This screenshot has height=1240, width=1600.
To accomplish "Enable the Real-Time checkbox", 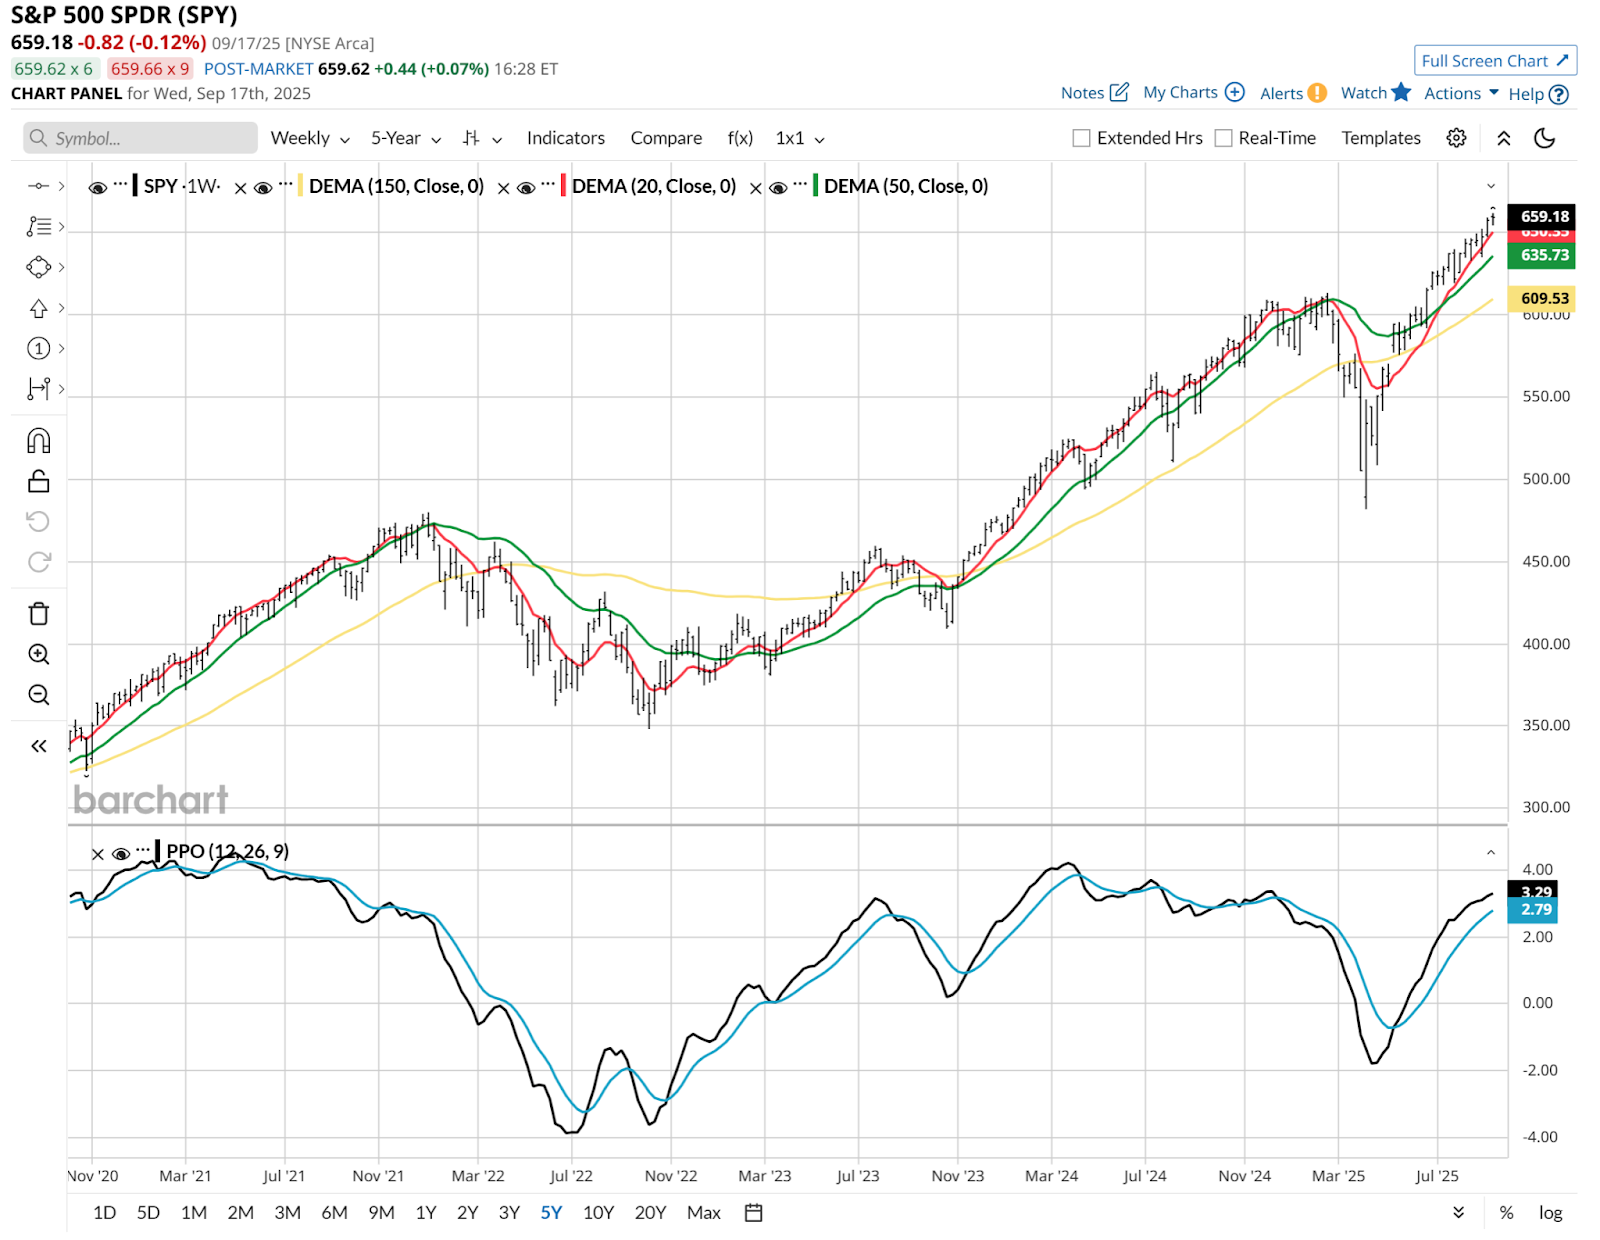I will click(1223, 138).
